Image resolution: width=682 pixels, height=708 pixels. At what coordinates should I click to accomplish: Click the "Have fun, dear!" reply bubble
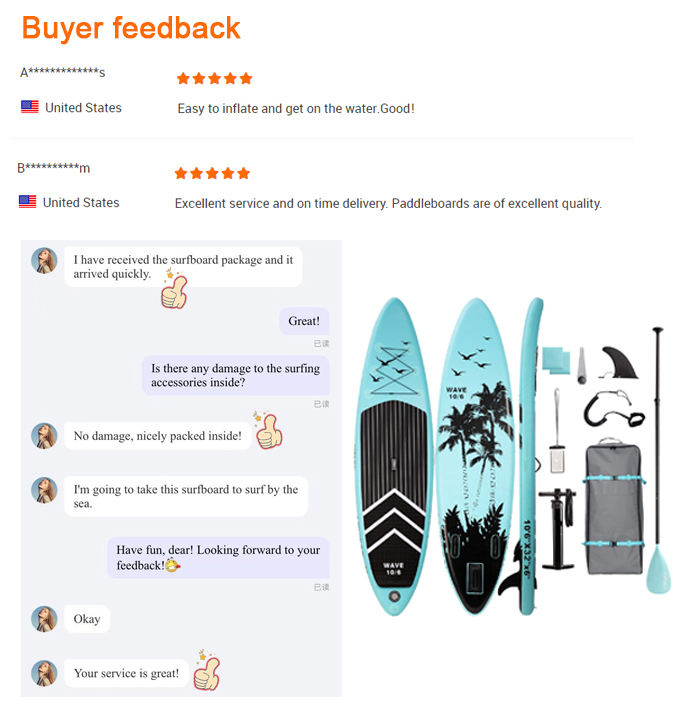(x=218, y=558)
